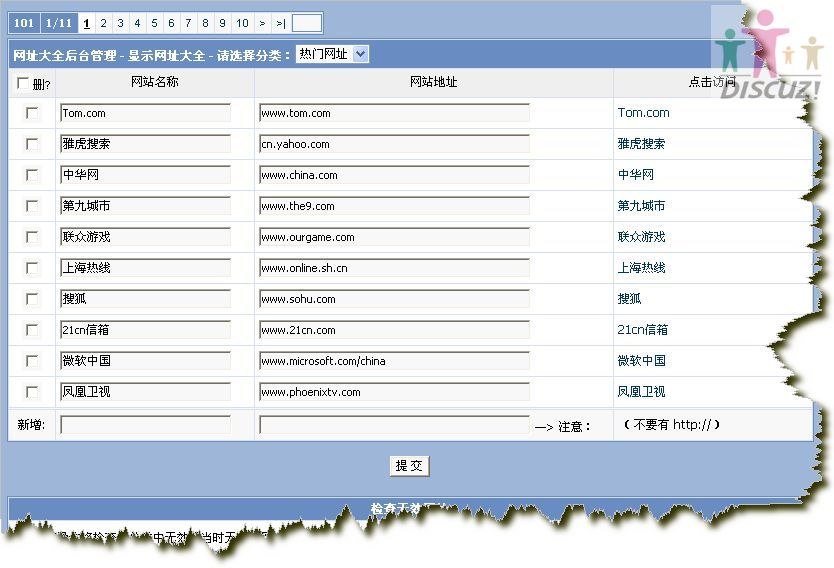
Task: Check the delete box for 联众游戏 row
Action: (32, 237)
